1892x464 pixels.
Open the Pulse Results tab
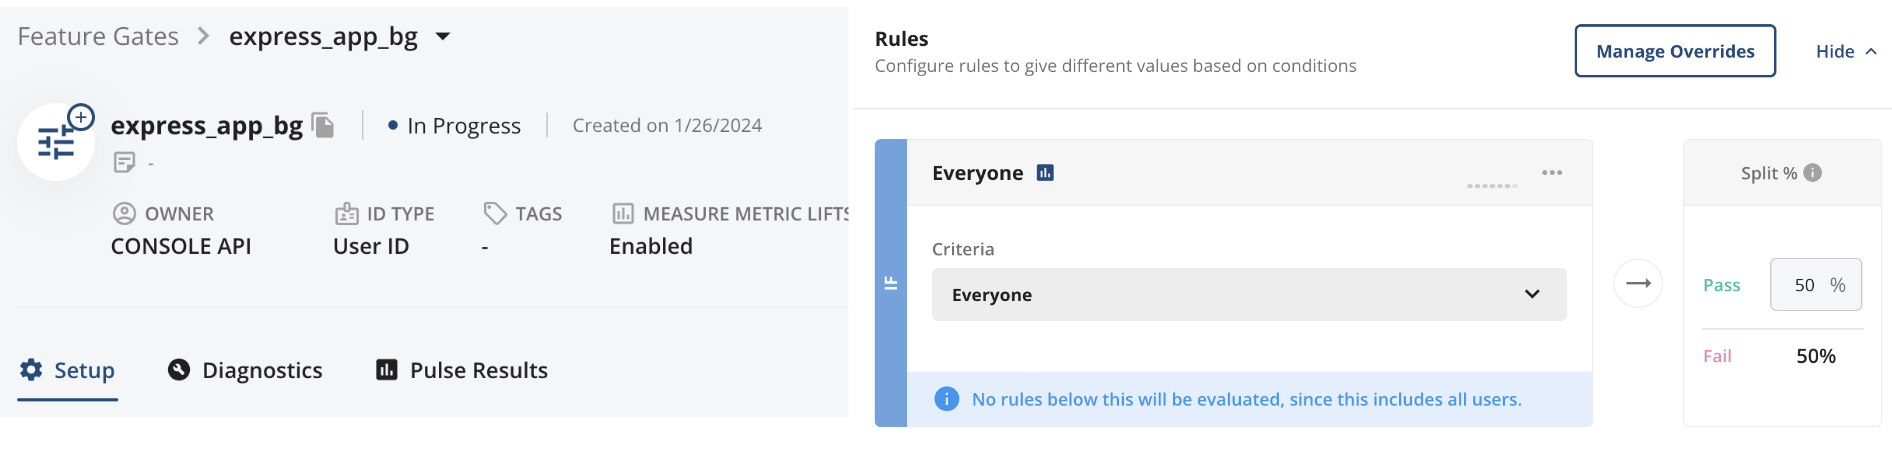462,370
